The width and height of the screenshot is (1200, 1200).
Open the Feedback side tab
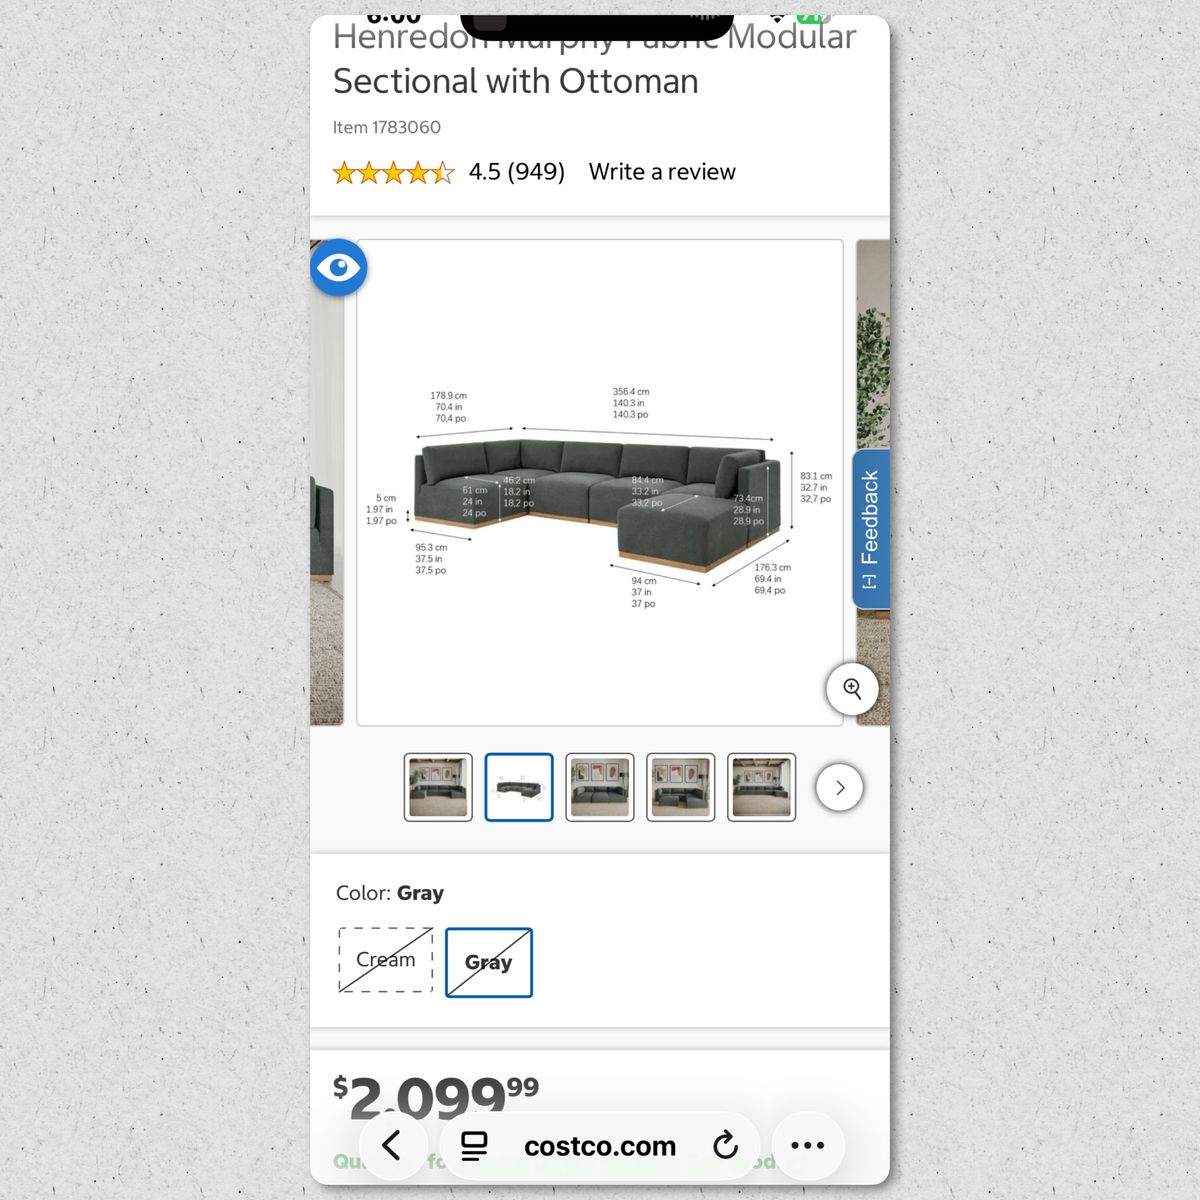(x=871, y=529)
